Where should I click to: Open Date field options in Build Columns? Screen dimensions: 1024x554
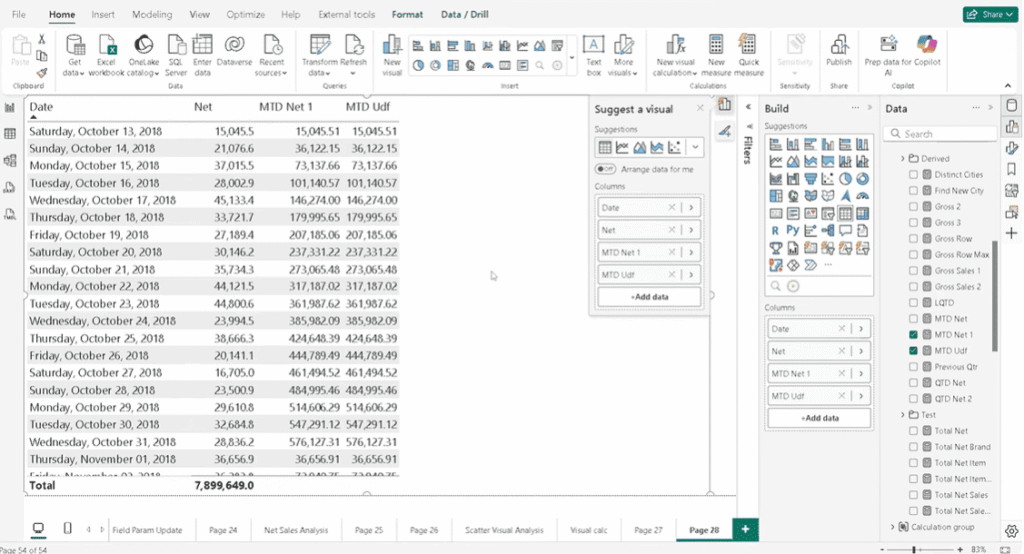tap(861, 329)
